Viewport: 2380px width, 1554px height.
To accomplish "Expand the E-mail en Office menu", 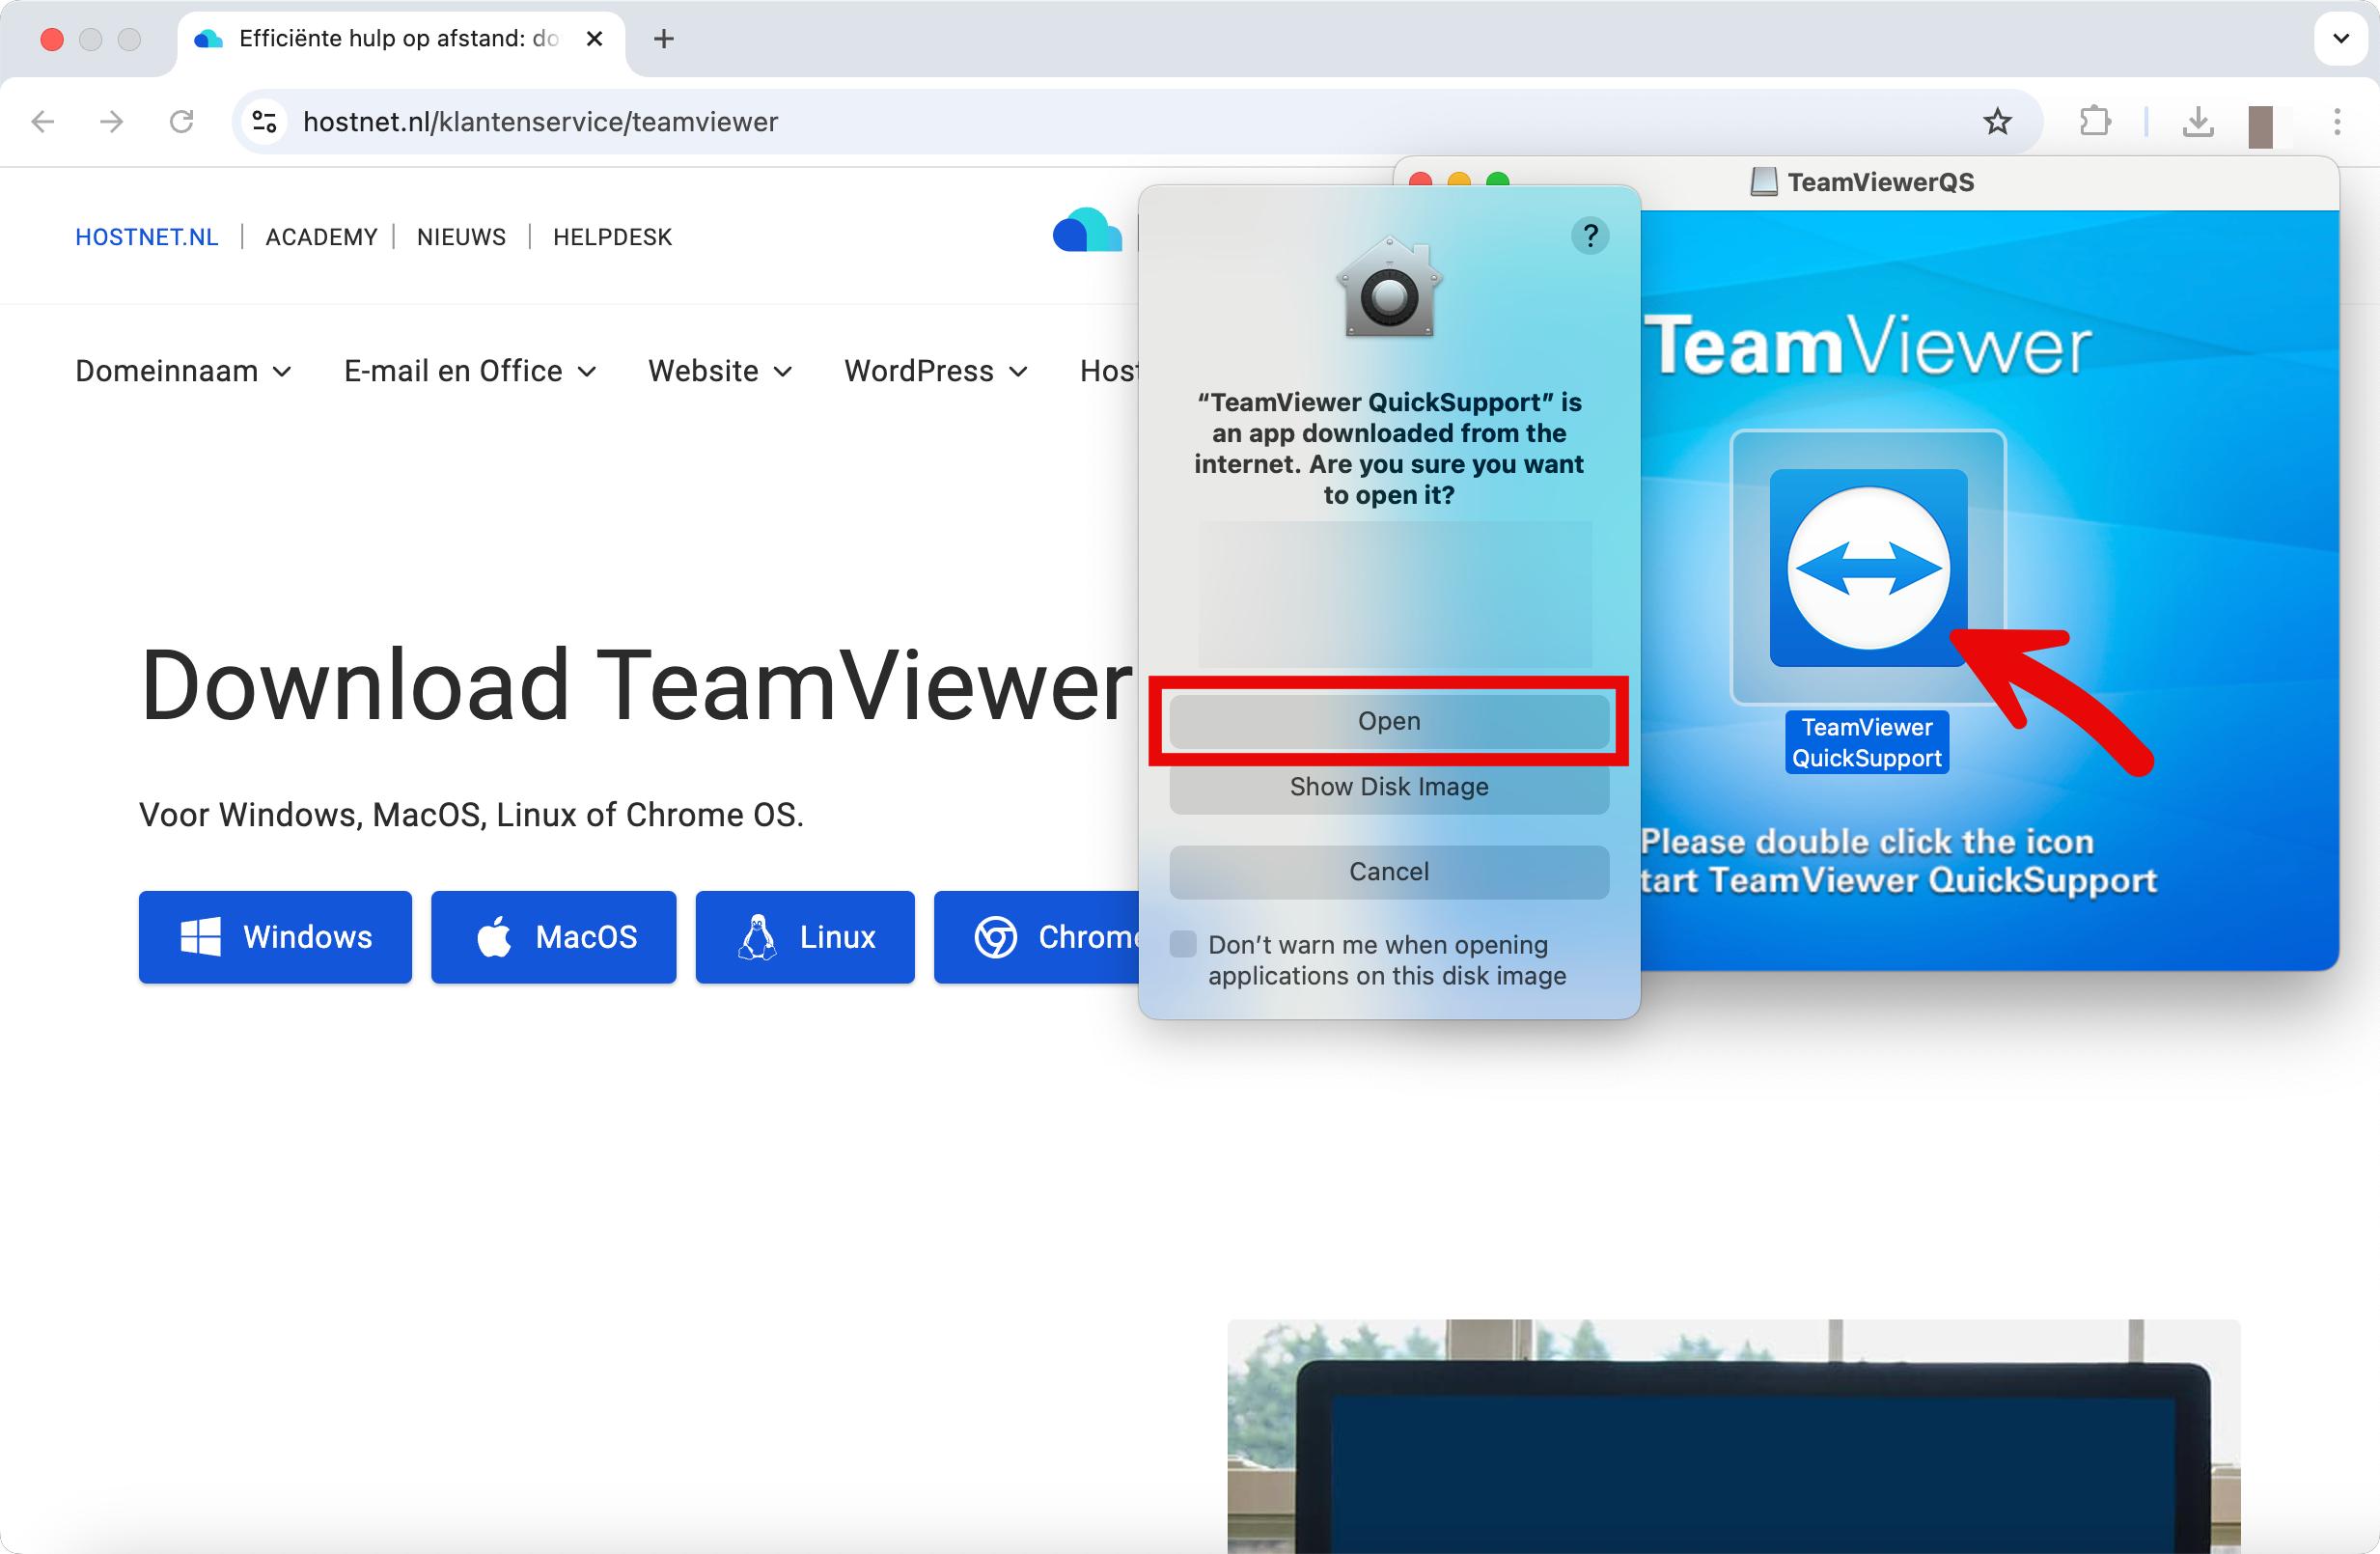I will pos(470,371).
